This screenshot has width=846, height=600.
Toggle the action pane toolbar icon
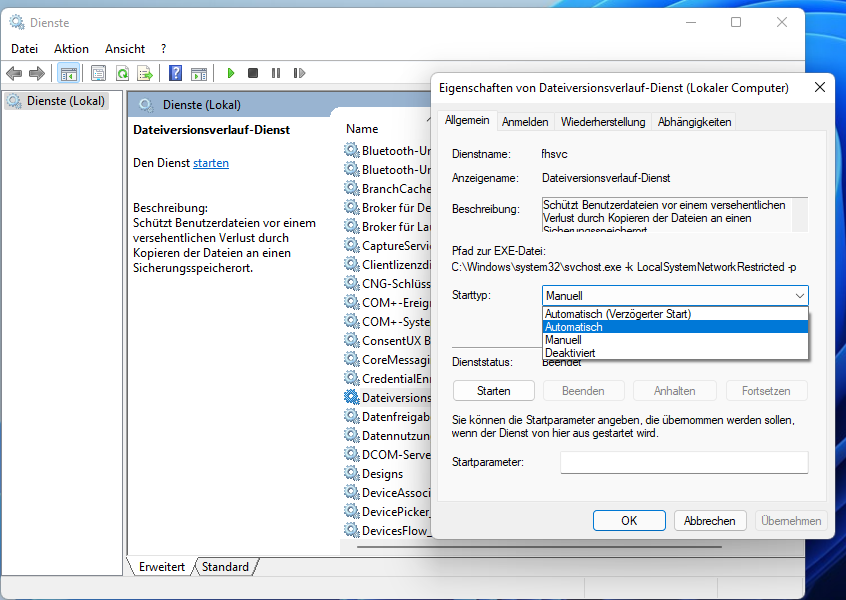[199, 73]
